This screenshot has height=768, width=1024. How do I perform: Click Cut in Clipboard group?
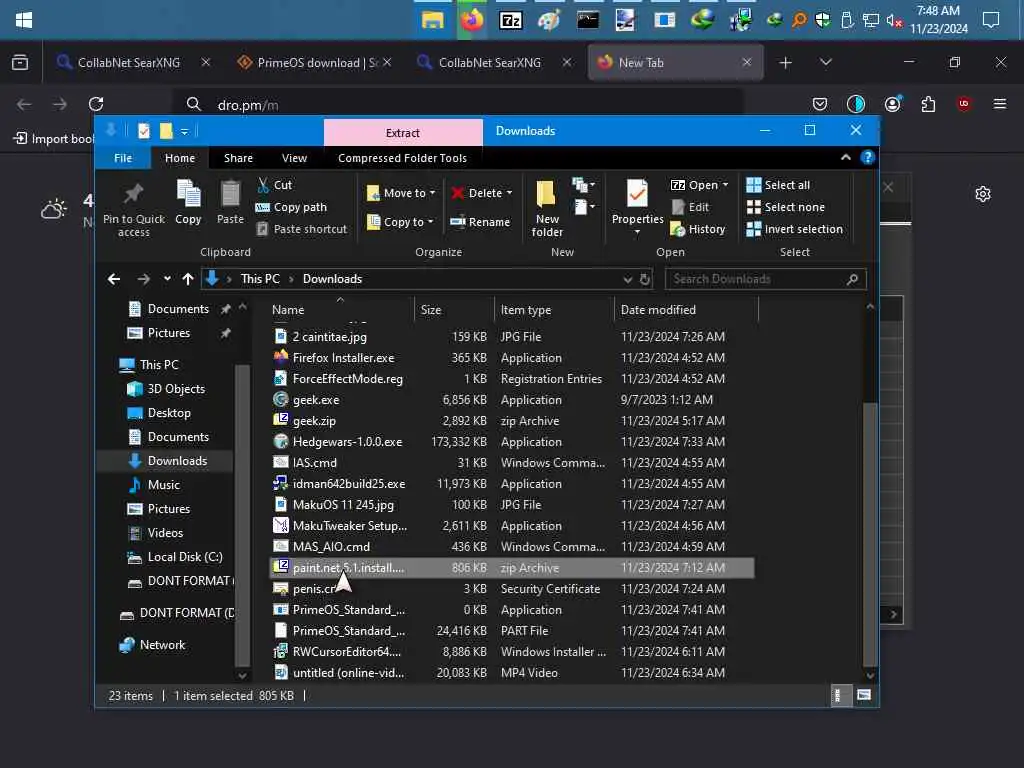[x=274, y=185]
